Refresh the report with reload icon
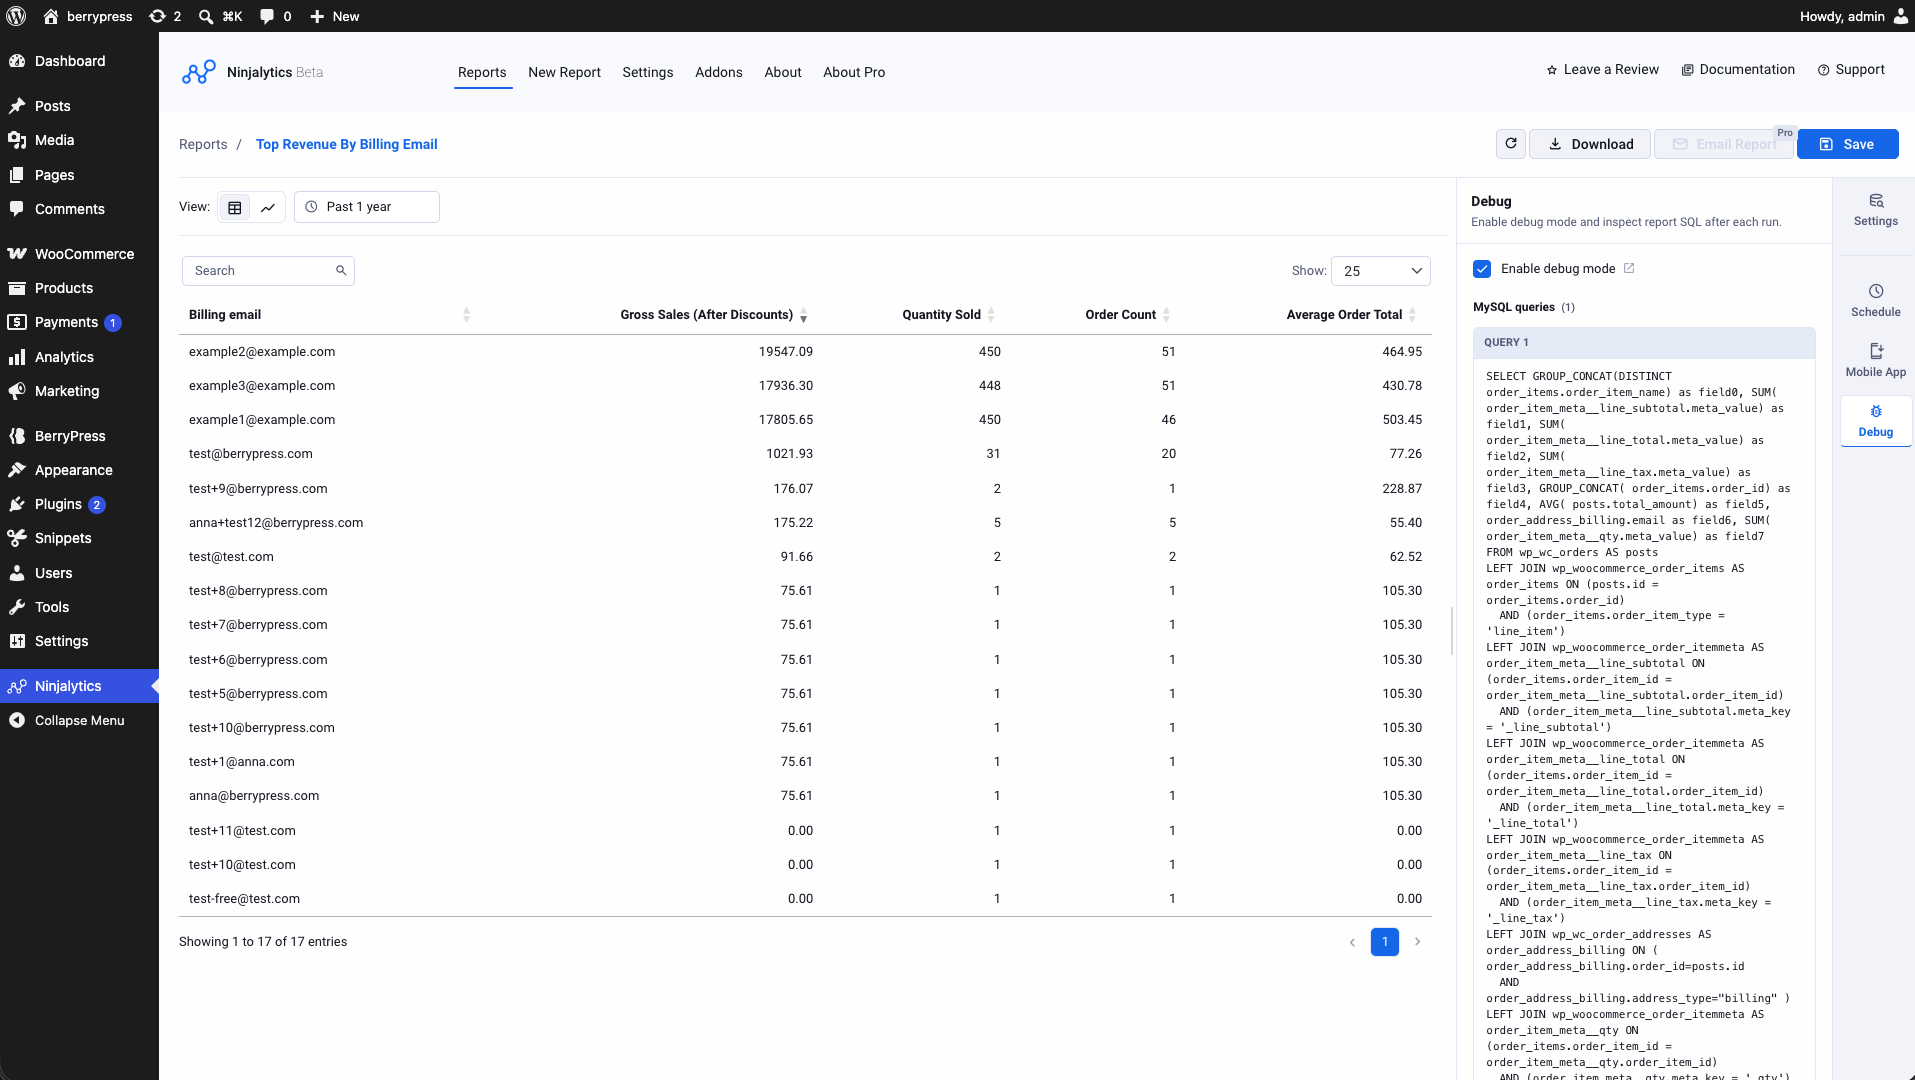This screenshot has width=1915, height=1080. point(1511,144)
